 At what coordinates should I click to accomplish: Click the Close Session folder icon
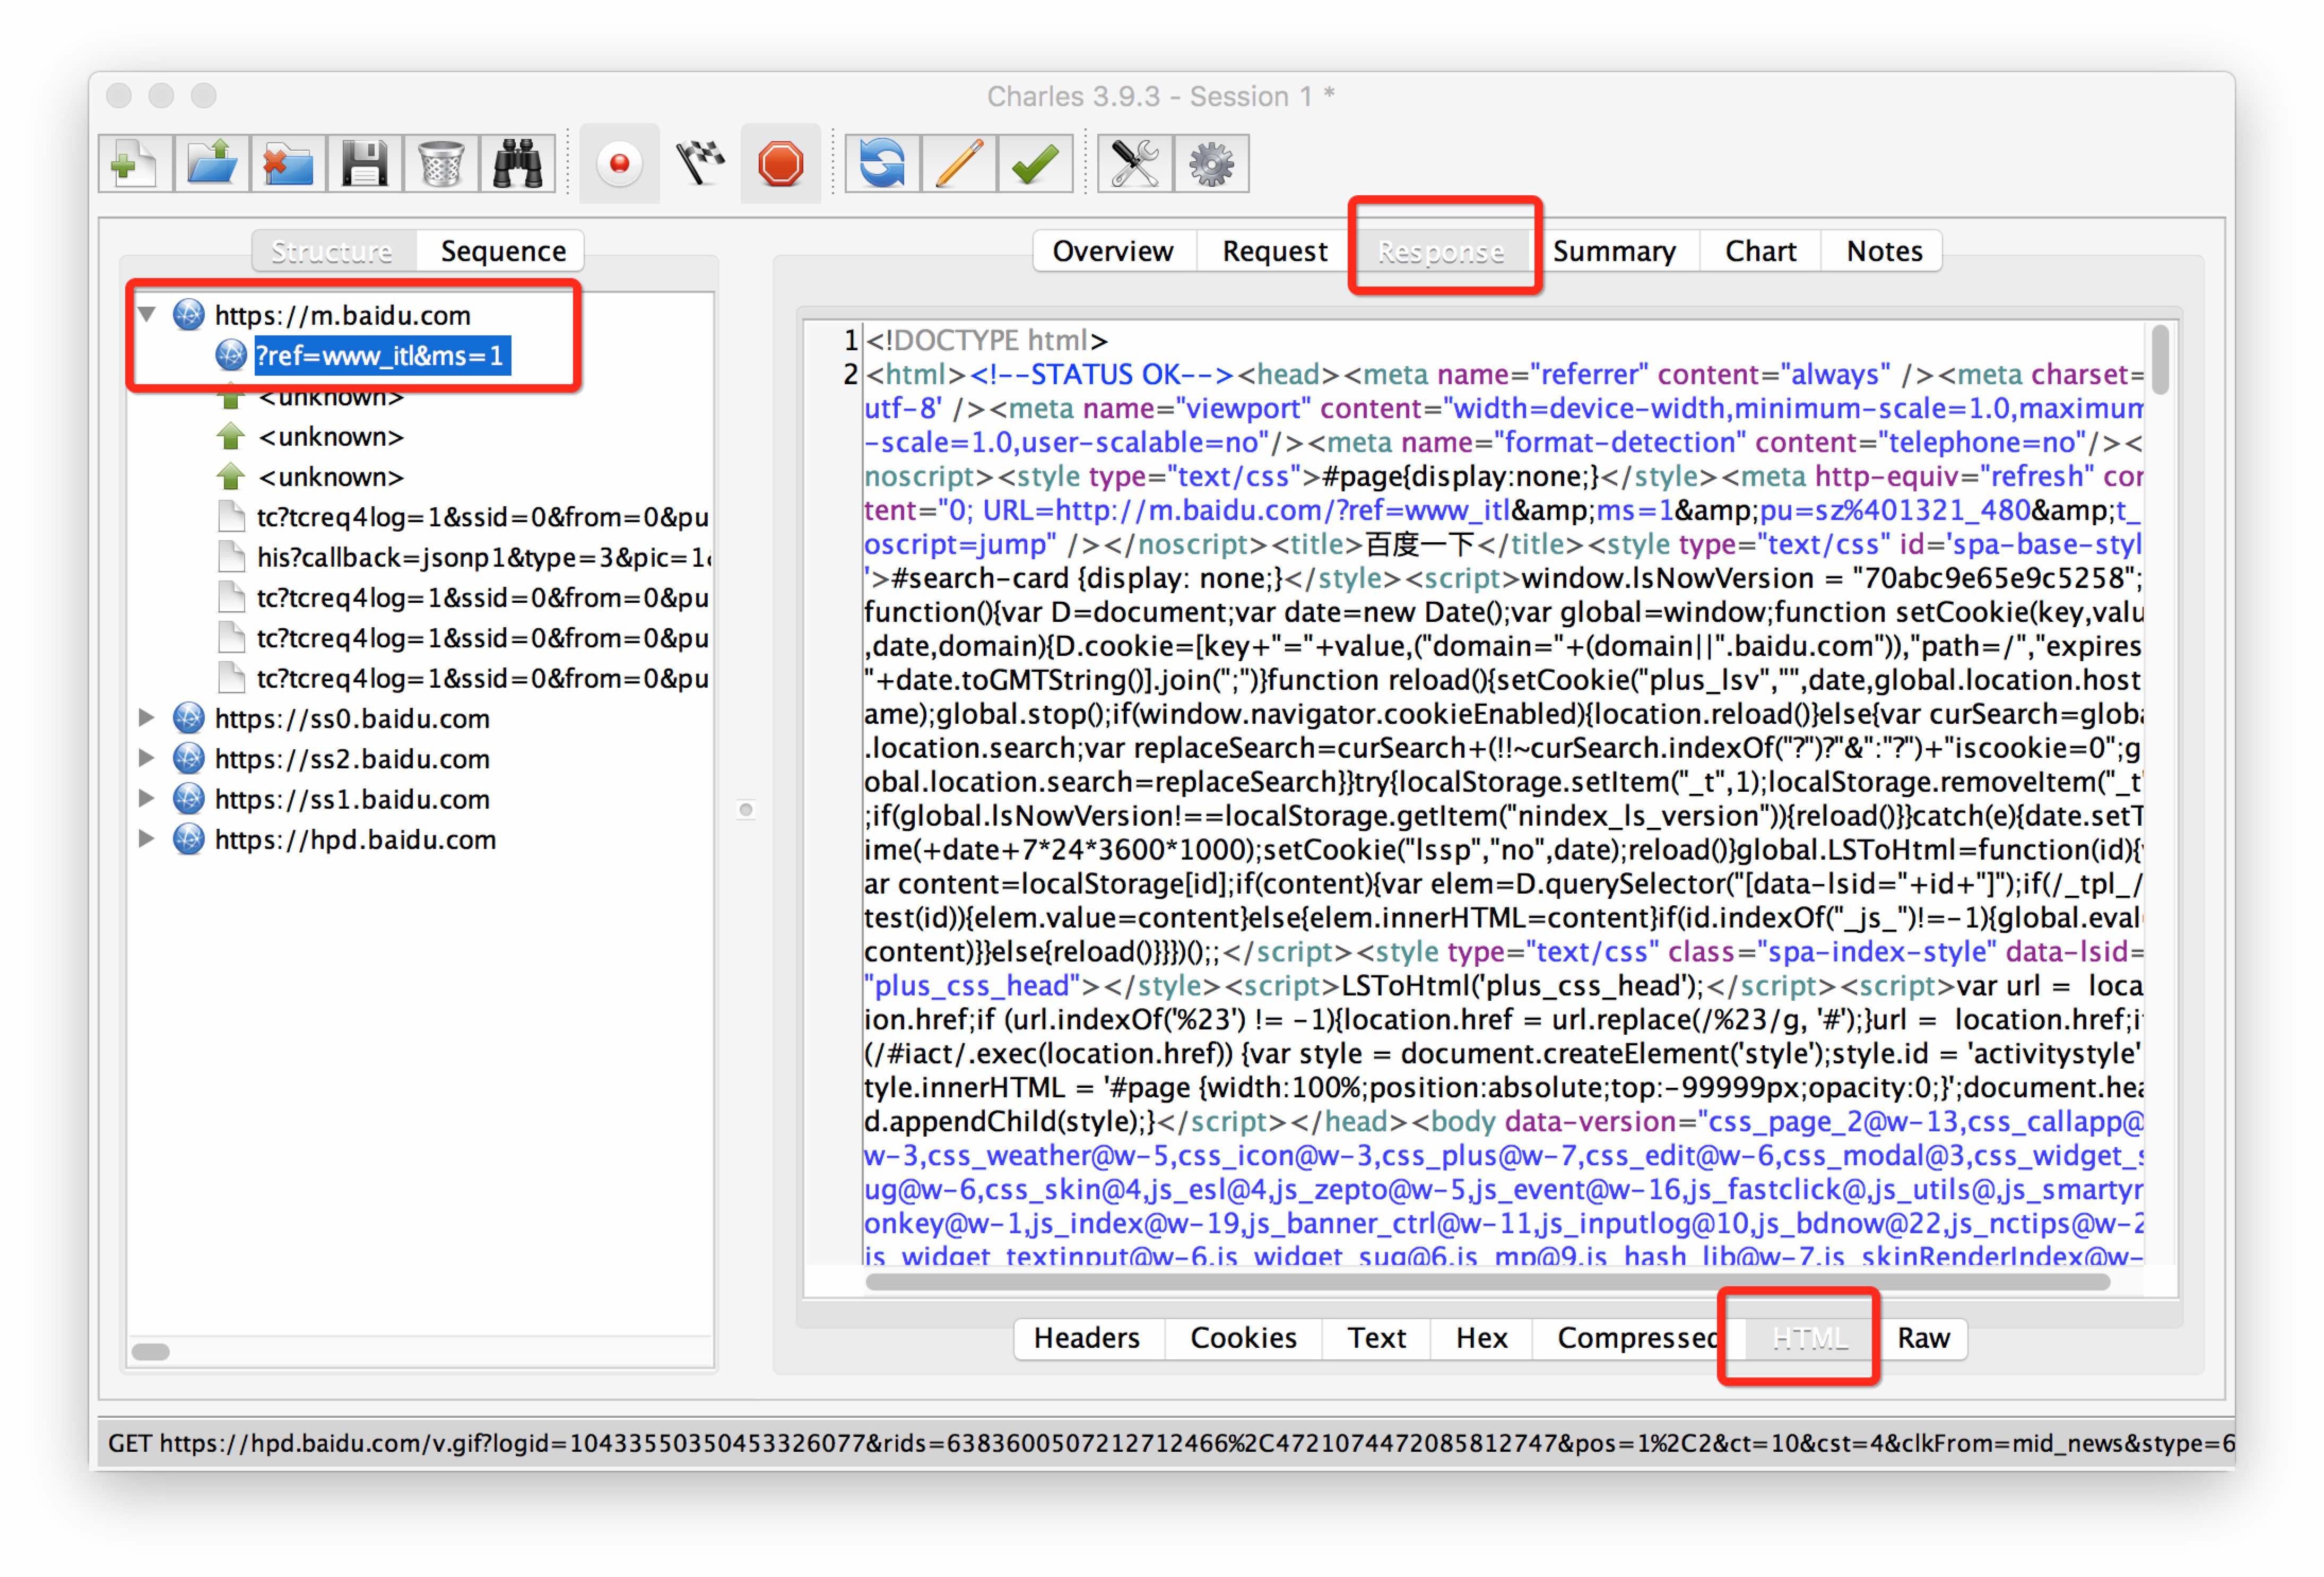[x=288, y=163]
